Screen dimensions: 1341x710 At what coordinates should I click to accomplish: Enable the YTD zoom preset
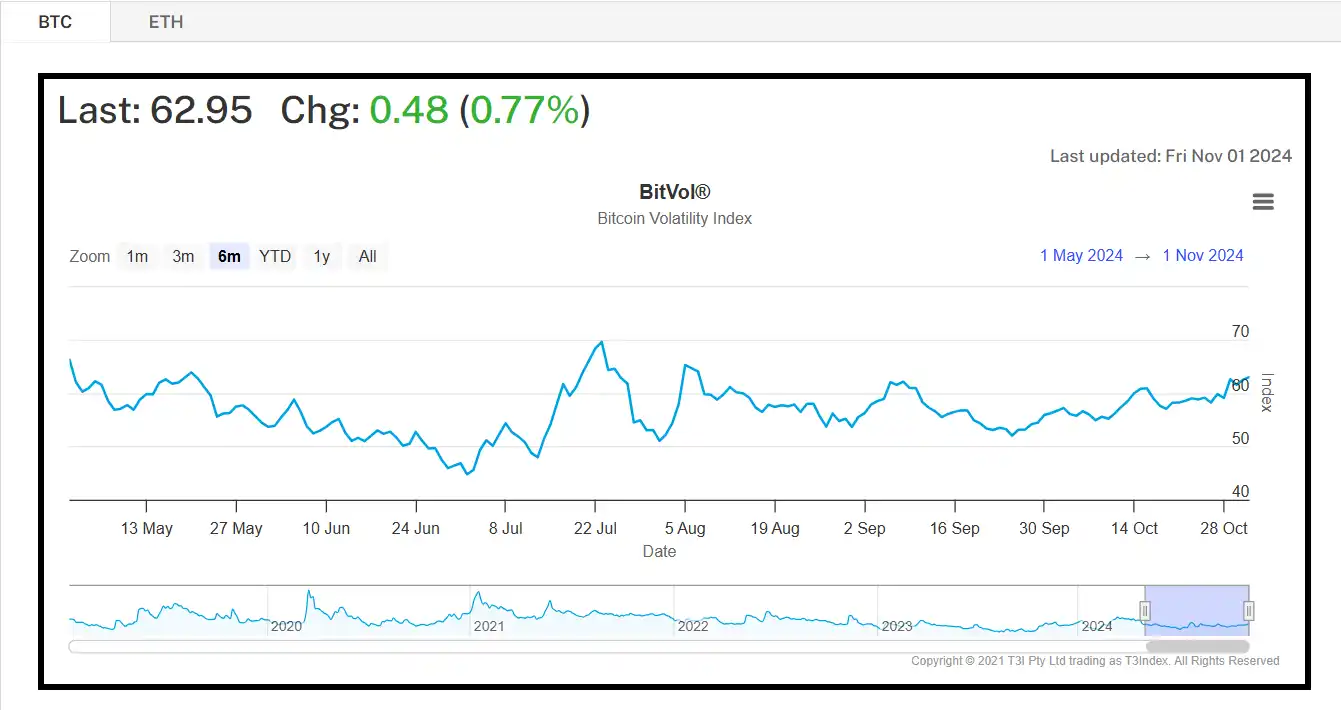coord(275,256)
